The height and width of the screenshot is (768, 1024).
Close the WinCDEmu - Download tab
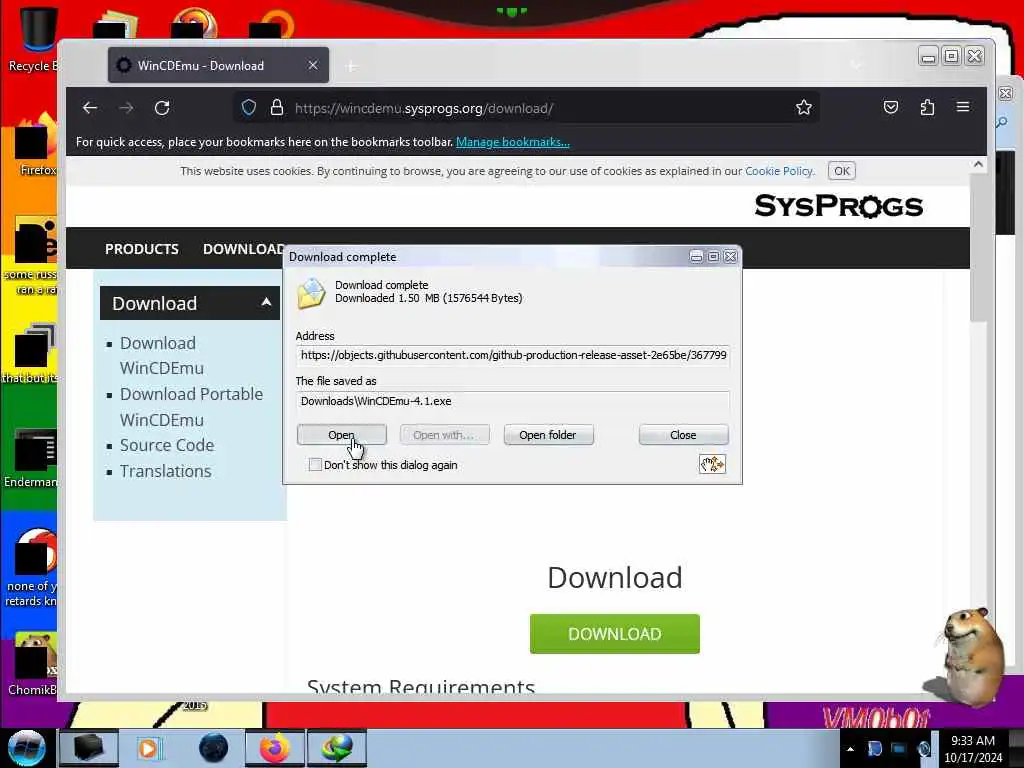313,65
